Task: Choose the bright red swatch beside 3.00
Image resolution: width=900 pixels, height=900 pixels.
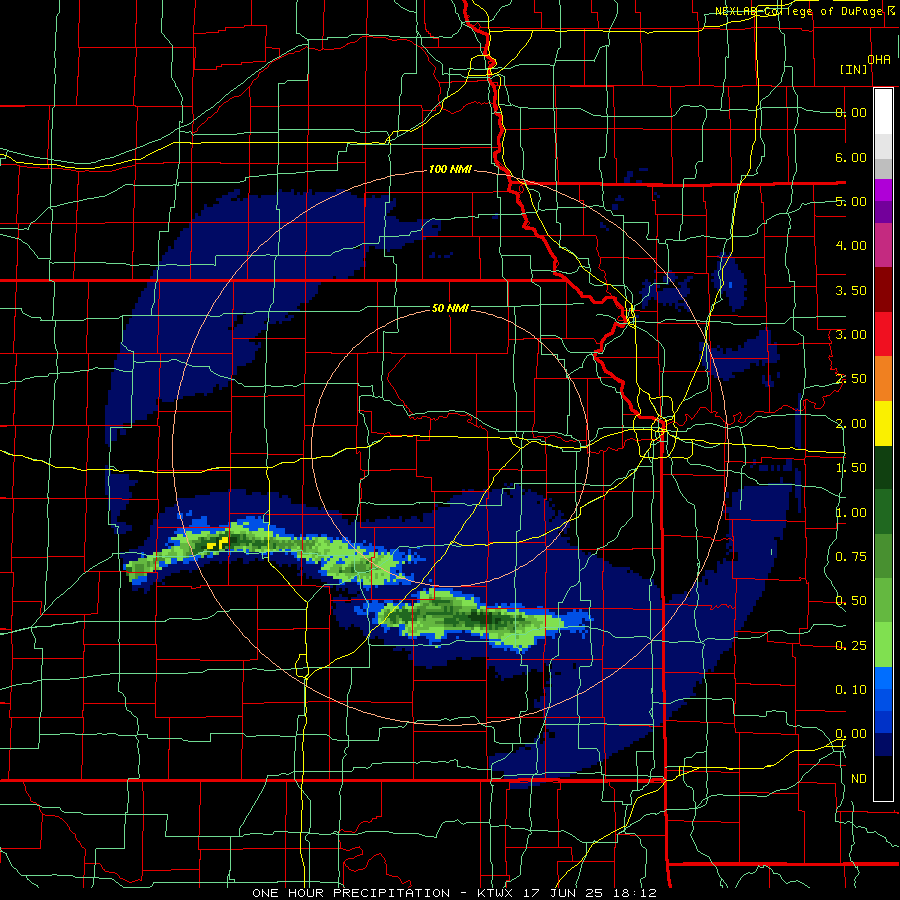Action: click(883, 334)
